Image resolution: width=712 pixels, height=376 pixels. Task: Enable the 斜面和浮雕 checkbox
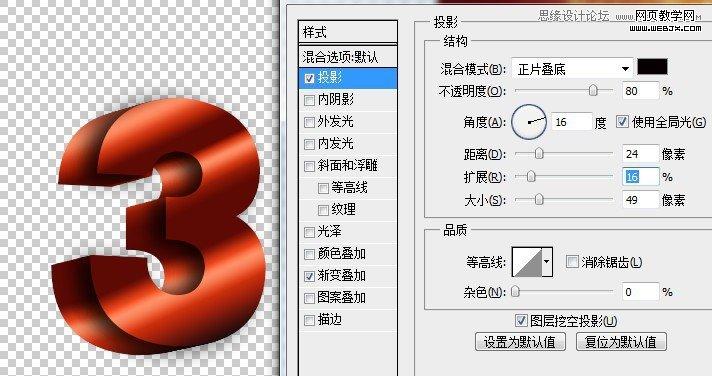tap(309, 166)
